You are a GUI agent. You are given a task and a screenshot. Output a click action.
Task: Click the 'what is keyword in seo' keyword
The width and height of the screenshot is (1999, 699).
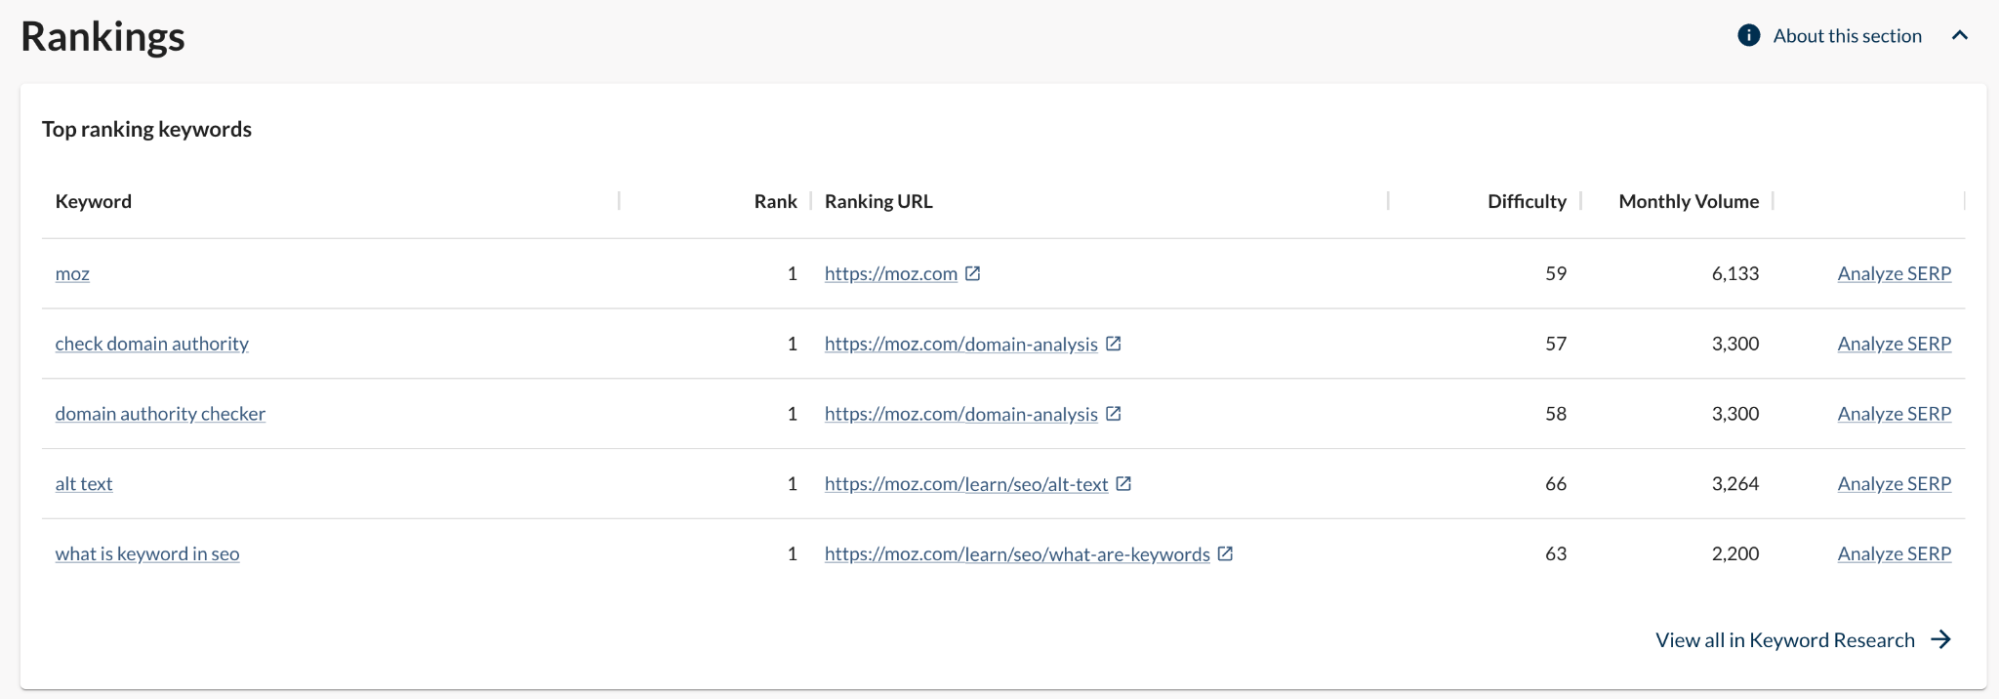pyautogui.click(x=147, y=554)
